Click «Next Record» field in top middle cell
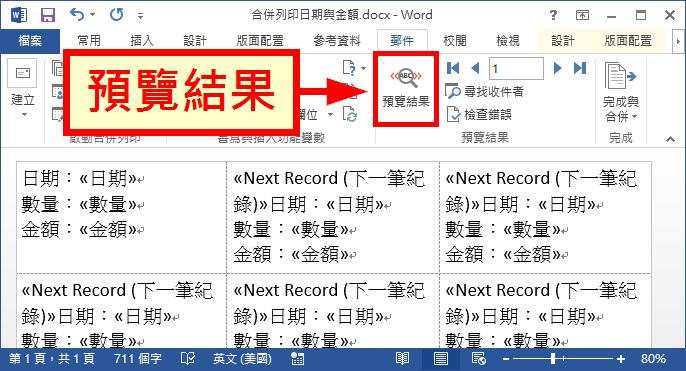Viewport: 686px width, 371px height. 329,191
